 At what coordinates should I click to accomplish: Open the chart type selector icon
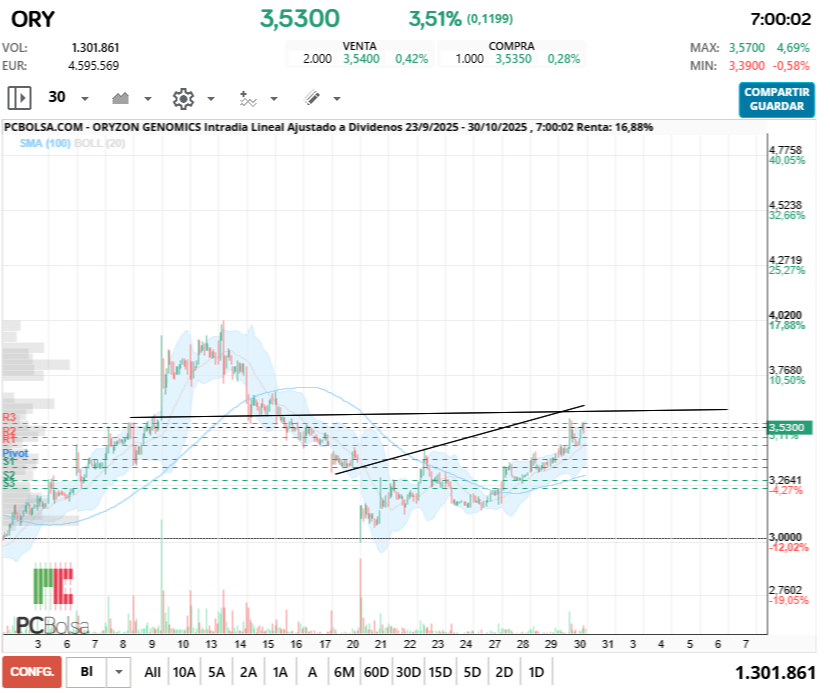click(122, 98)
